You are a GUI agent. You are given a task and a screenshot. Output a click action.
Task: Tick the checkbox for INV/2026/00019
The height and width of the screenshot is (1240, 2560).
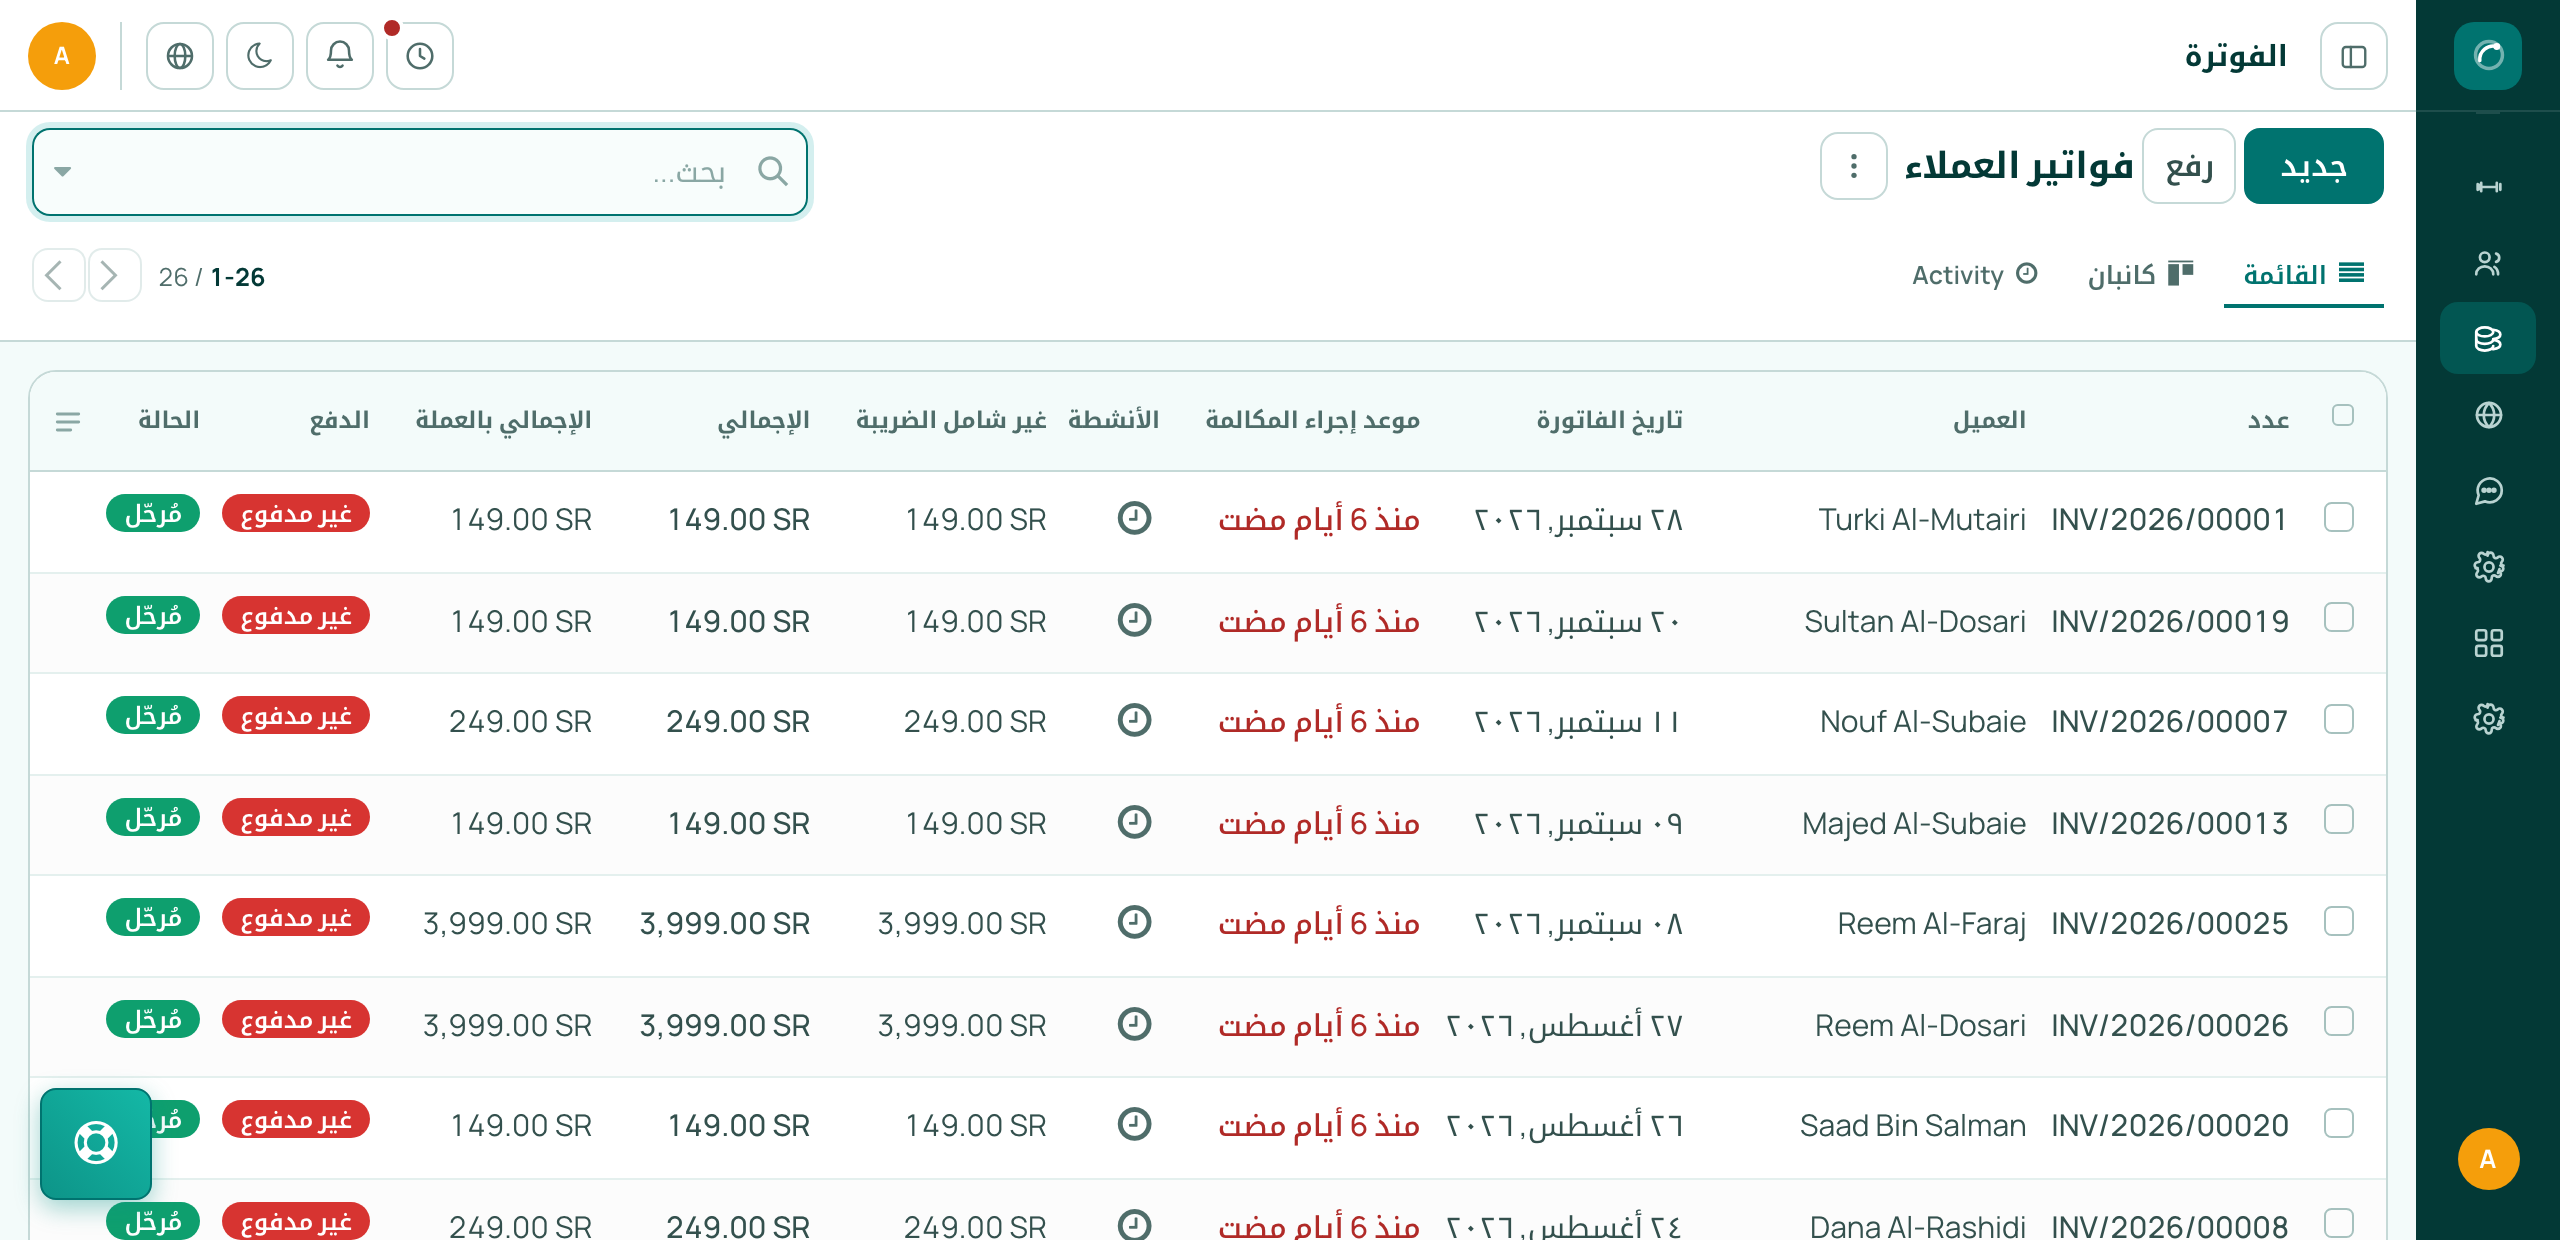2338,618
